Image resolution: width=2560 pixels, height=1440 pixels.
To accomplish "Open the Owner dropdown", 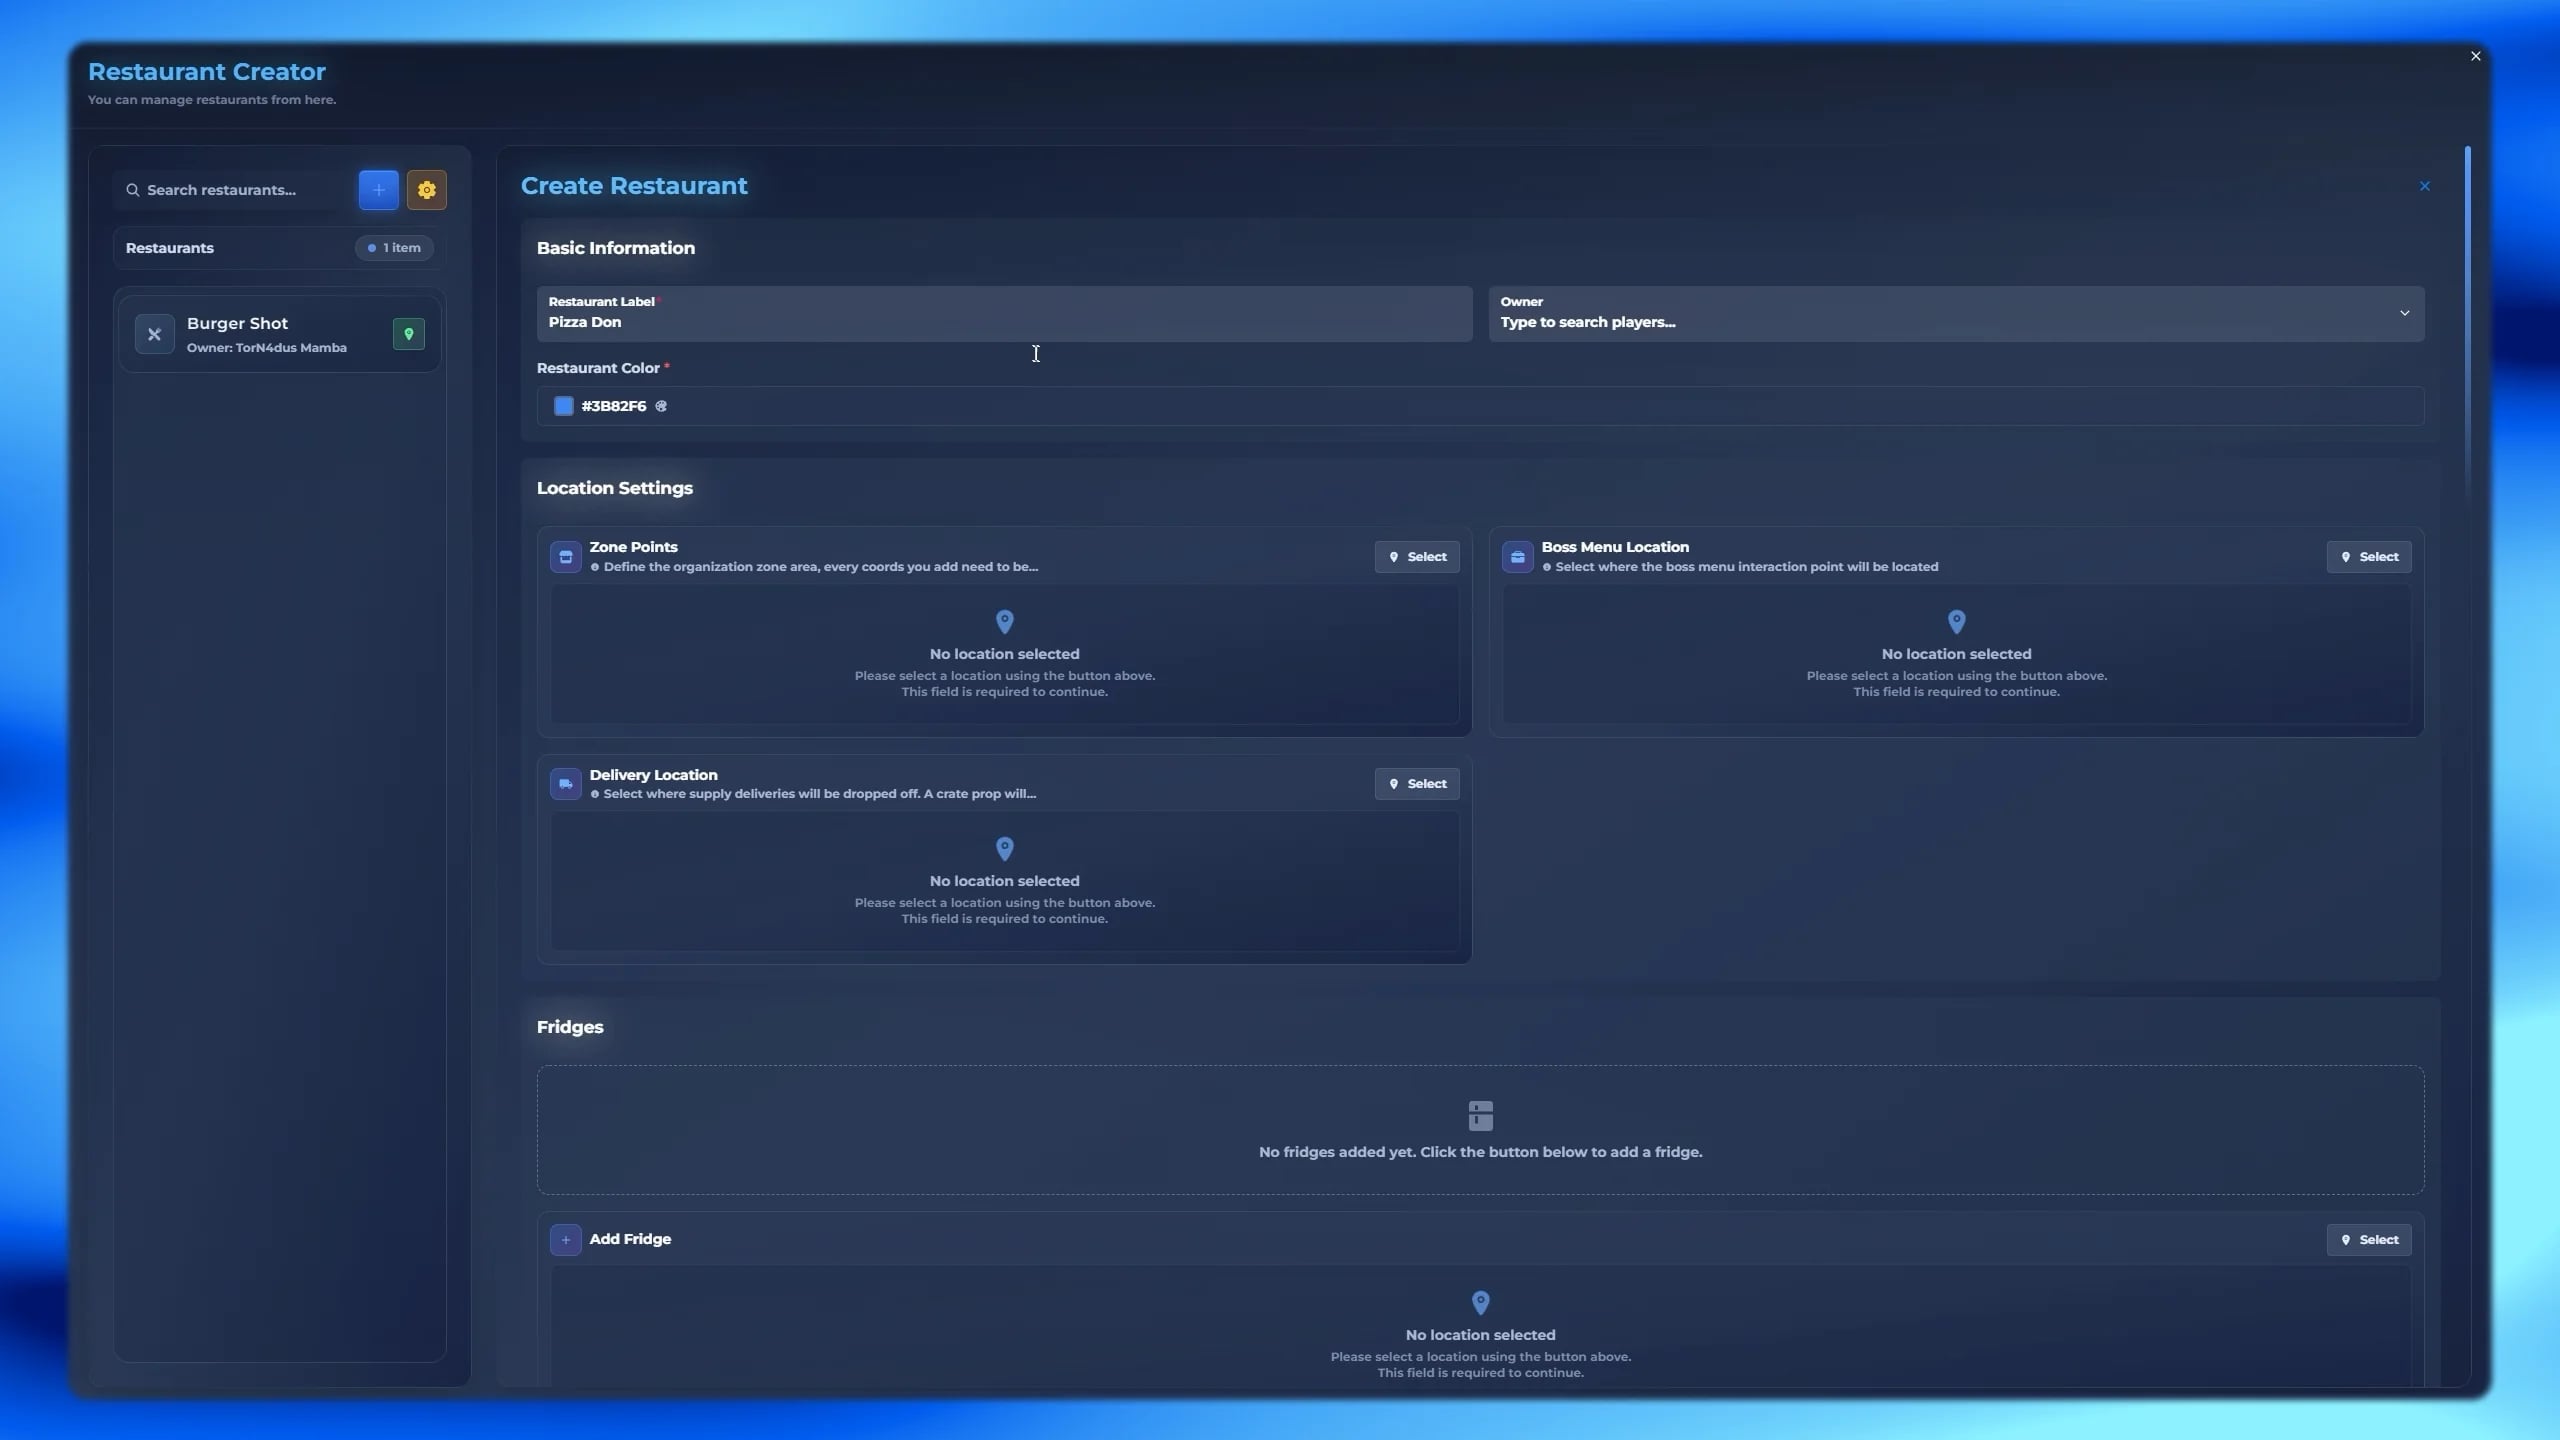I will click(2404, 313).
